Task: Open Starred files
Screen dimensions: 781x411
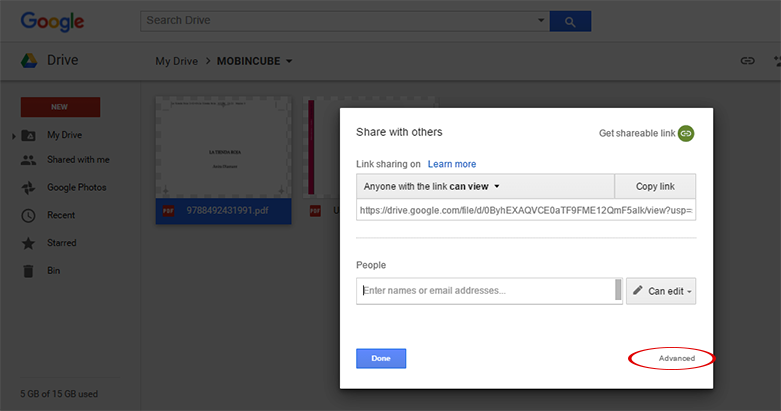Action: (x=62, y=243)
